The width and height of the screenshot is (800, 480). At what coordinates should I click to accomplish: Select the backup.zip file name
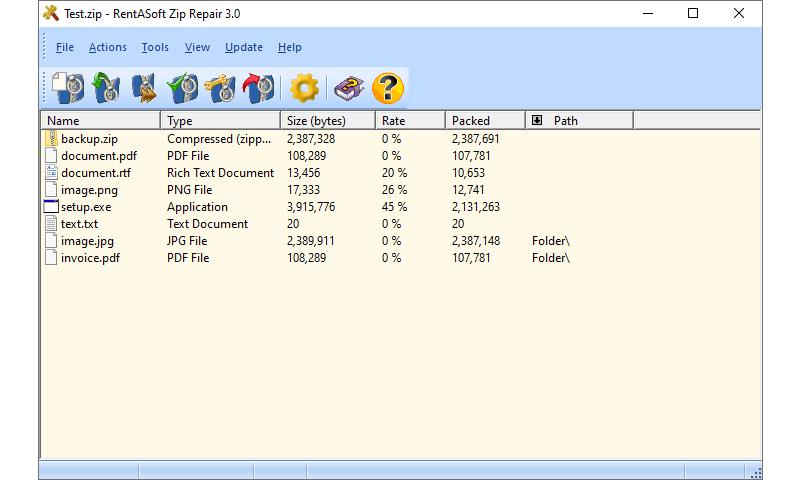tap(89, 139)
